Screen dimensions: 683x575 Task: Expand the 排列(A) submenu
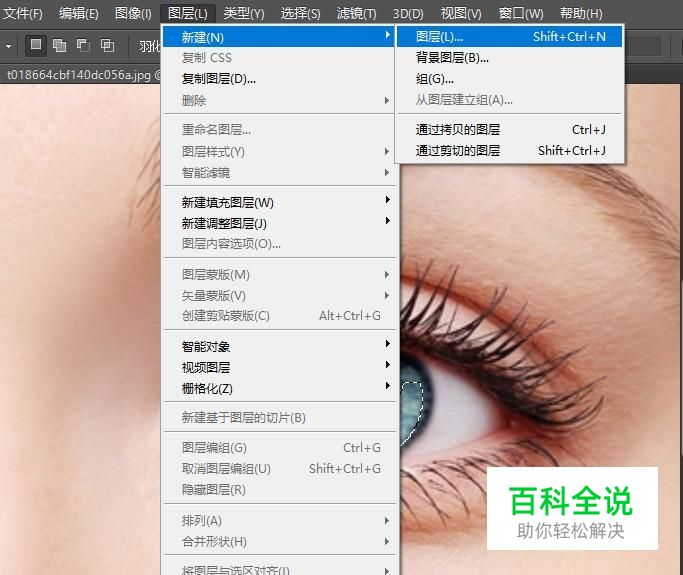(x=279, y=520)
